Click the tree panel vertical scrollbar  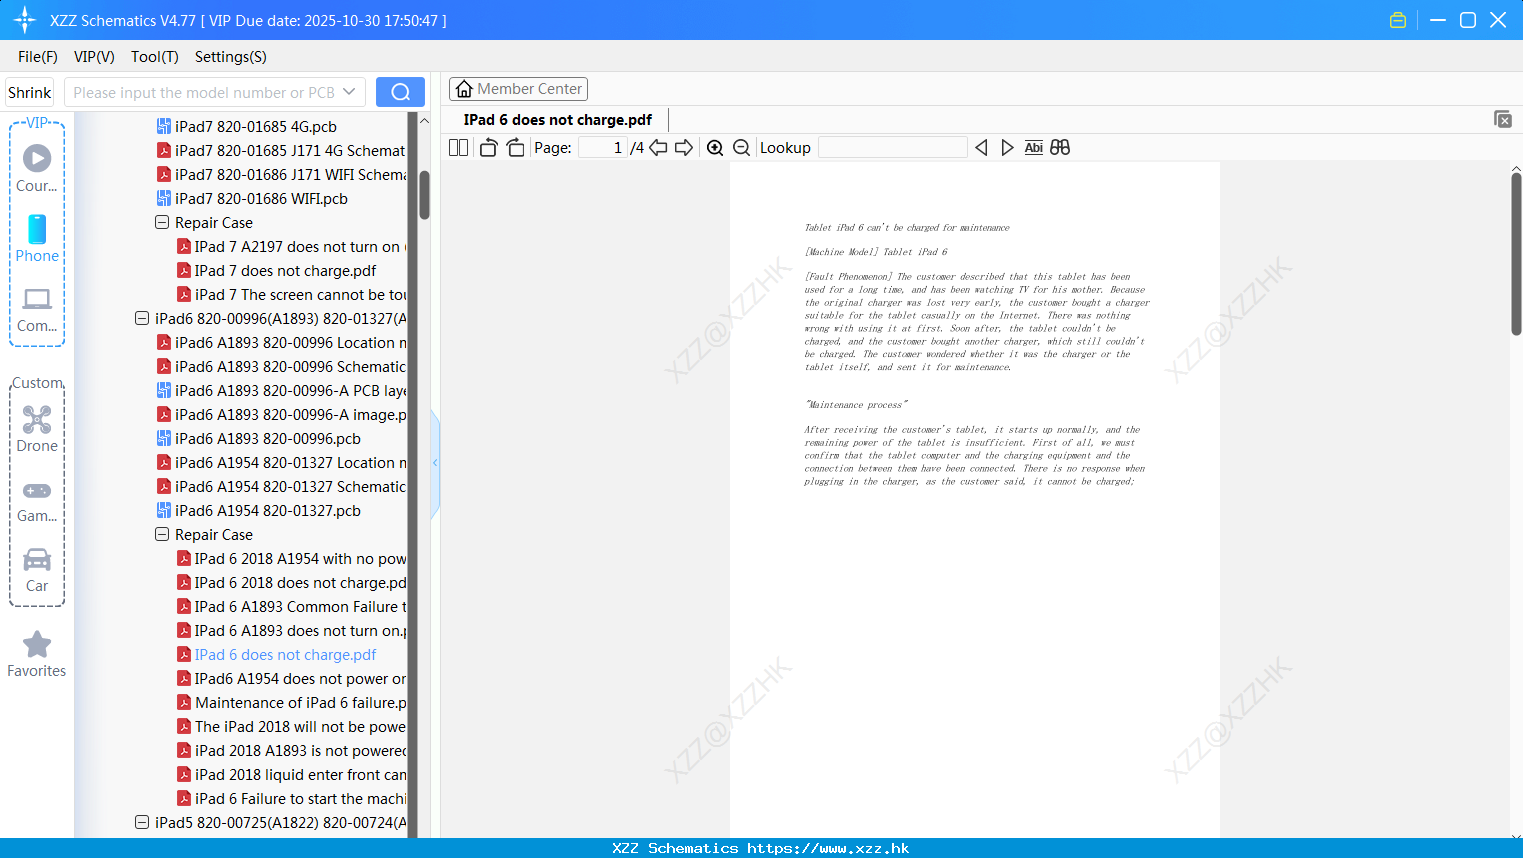pyautogui.click(x=424, y=195)
